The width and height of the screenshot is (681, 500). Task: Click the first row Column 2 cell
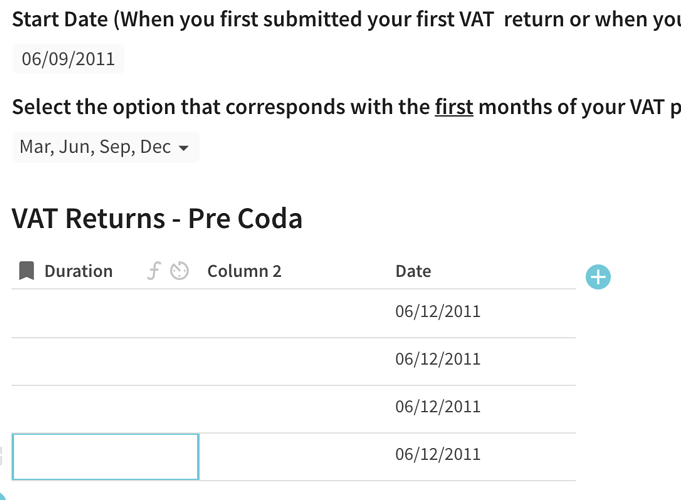pos(292,312)
